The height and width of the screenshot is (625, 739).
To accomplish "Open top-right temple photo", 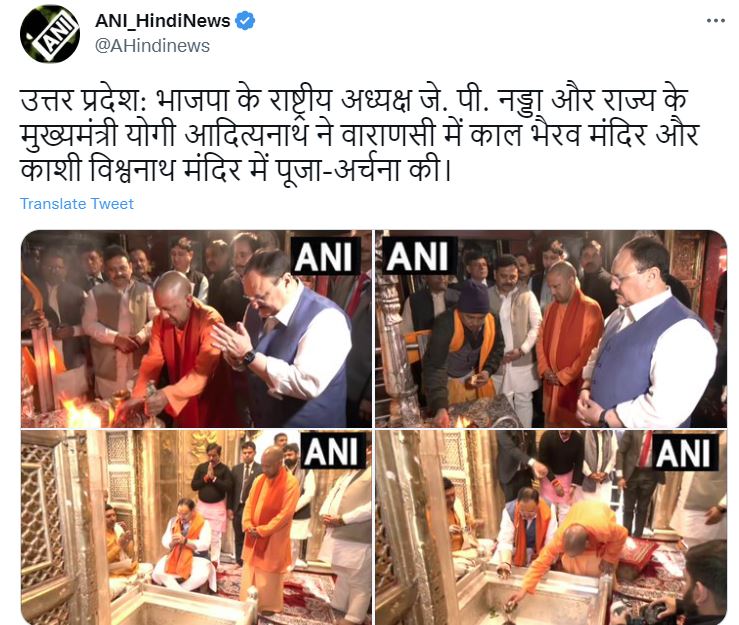I will pos(551,329).
